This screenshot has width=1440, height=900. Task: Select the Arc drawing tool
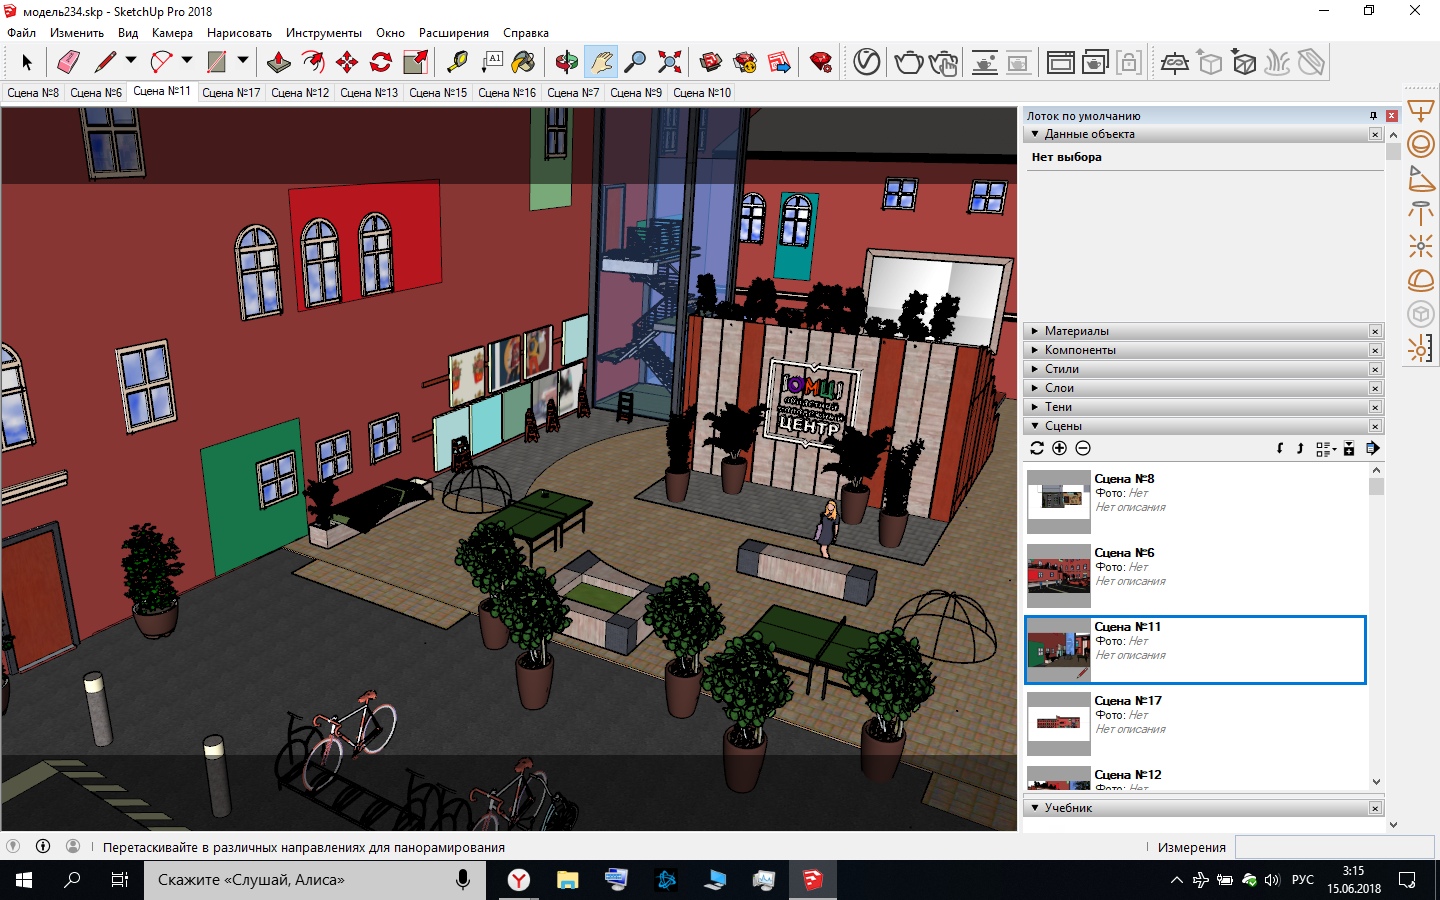(161, 62)
